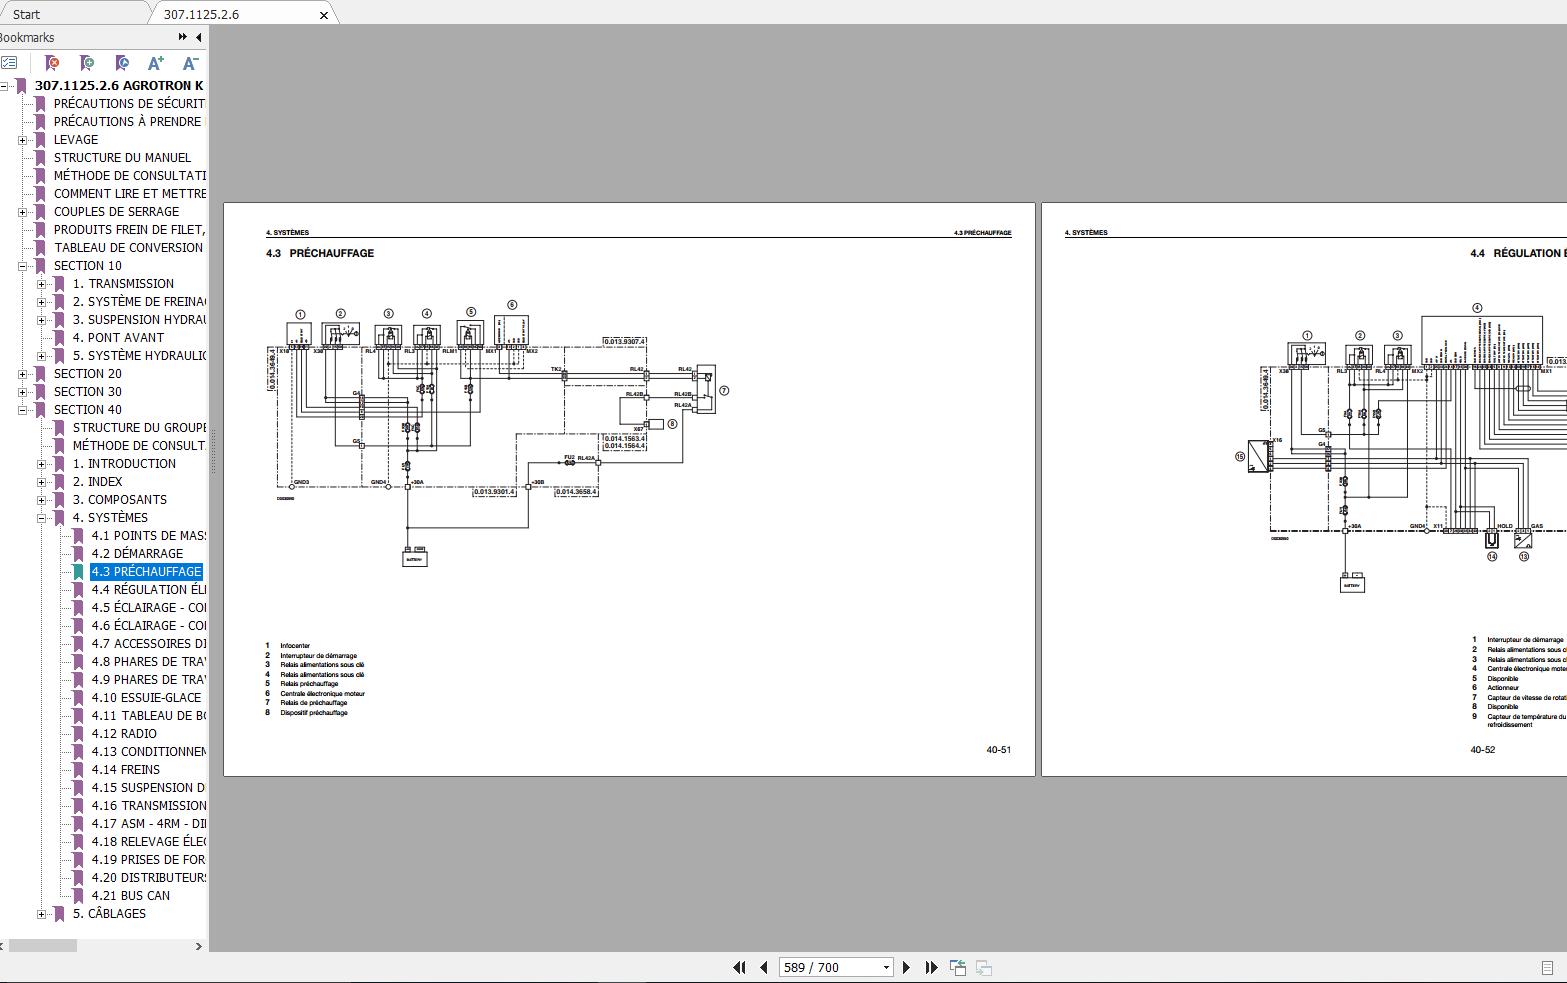This screenshot has height=983, width=1567.
Task: Expand the Bookmarks panel wider
Action: [x=182, y=37]
